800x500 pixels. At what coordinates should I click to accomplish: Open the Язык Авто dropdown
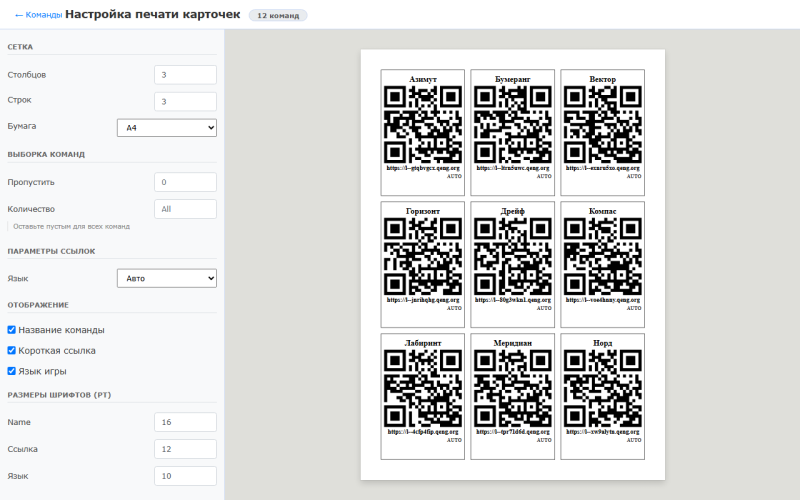pos(167,278)
